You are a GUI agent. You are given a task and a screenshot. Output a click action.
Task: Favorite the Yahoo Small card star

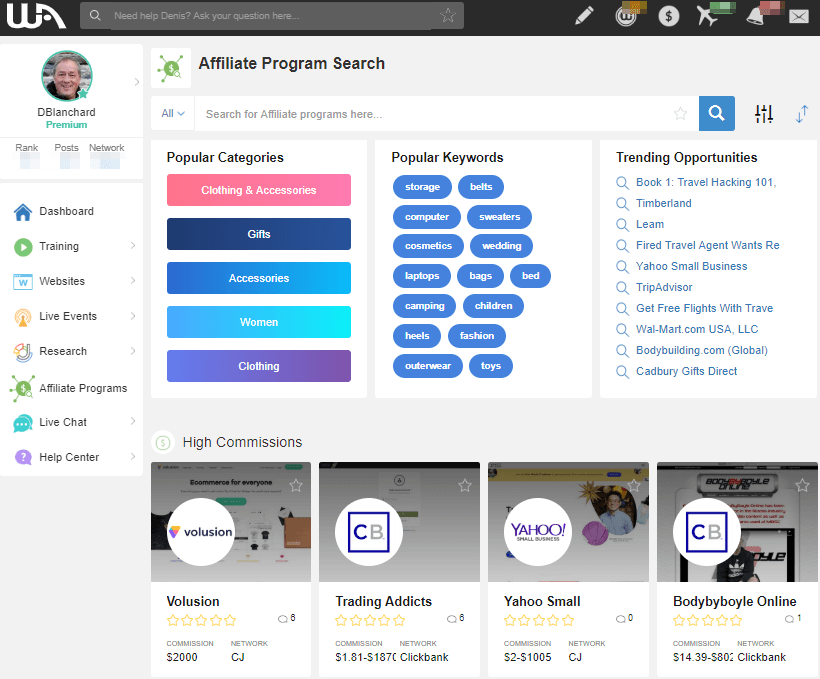click(634, 485)
